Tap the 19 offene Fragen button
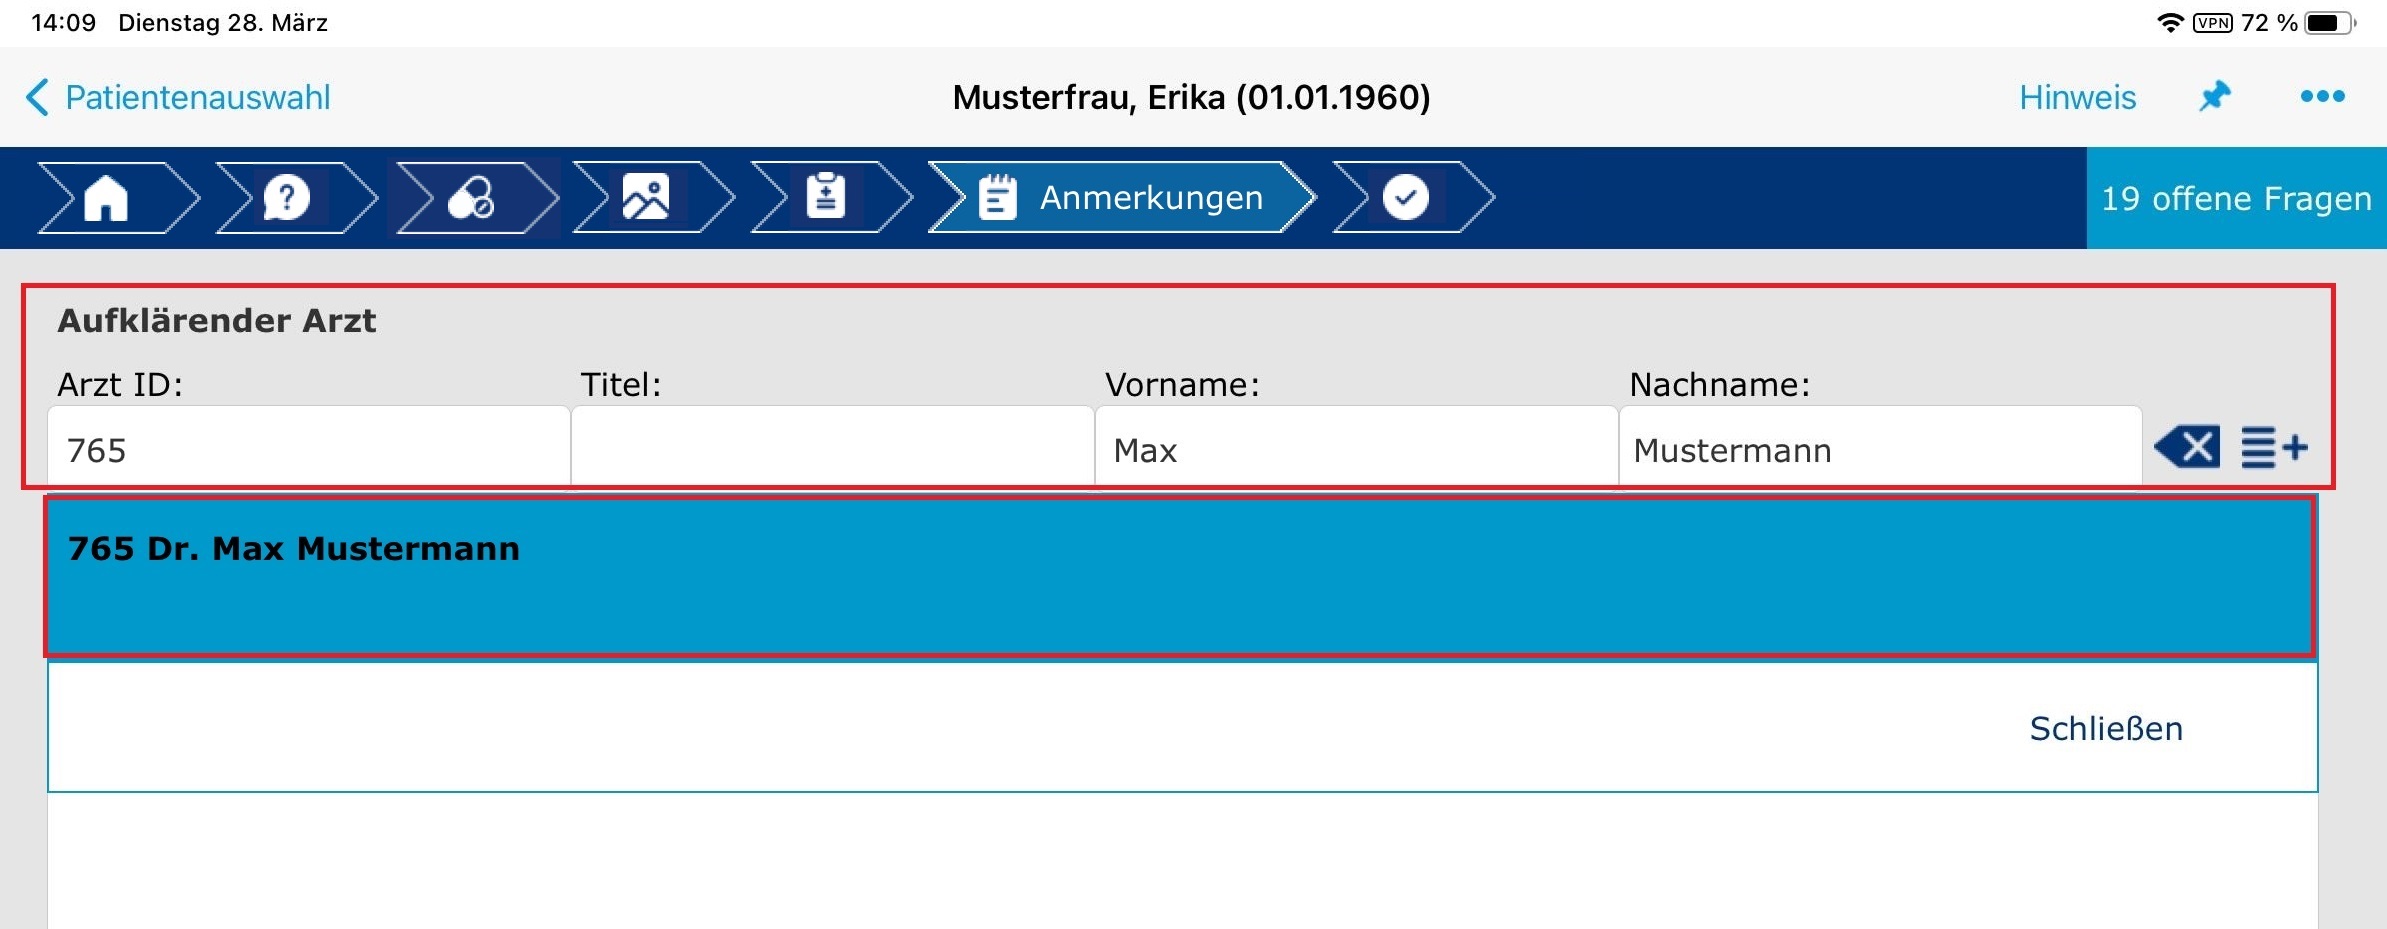This screenshot has width=2387, height=929. 2236,198
